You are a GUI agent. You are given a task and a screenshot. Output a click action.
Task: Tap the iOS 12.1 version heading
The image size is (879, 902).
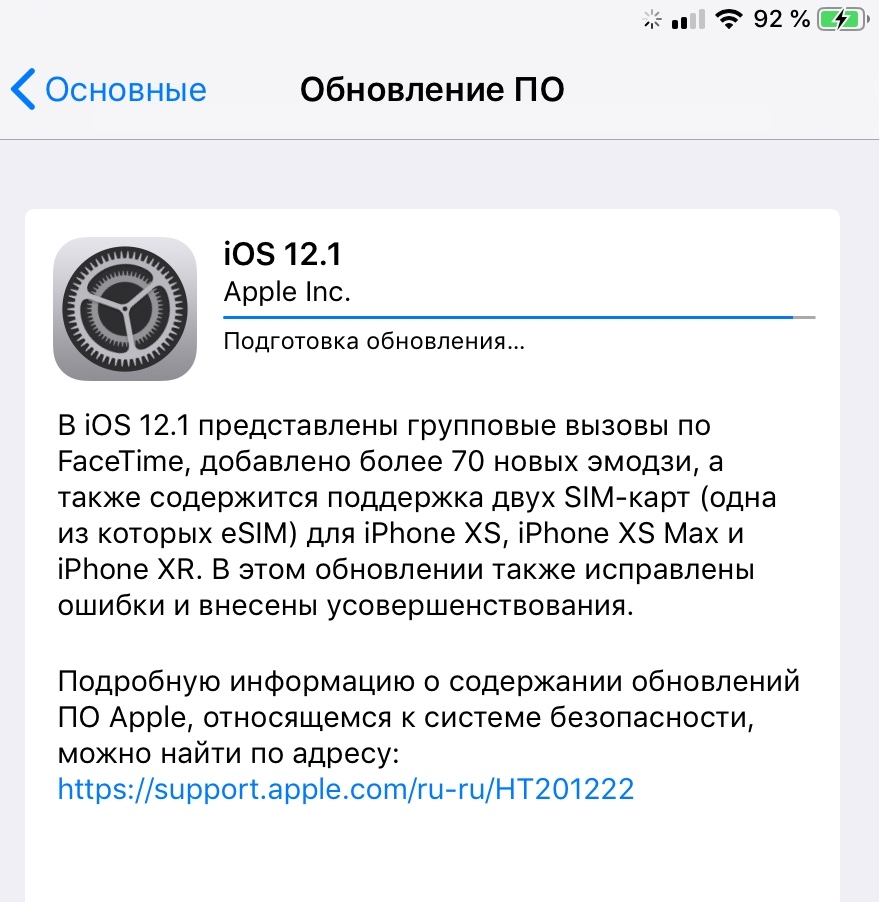pyautogui.click(x=282, y=254)
